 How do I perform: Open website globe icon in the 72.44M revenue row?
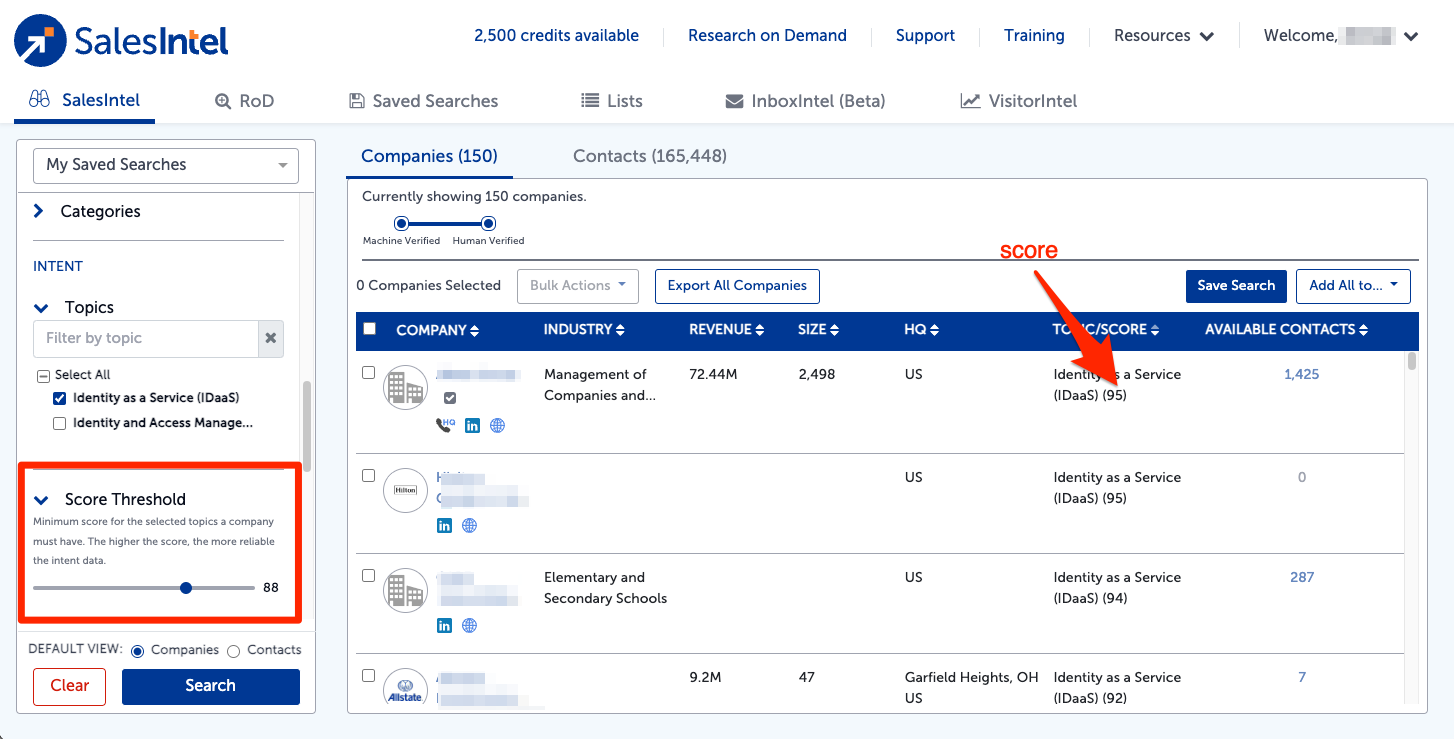tap(497, 425)
